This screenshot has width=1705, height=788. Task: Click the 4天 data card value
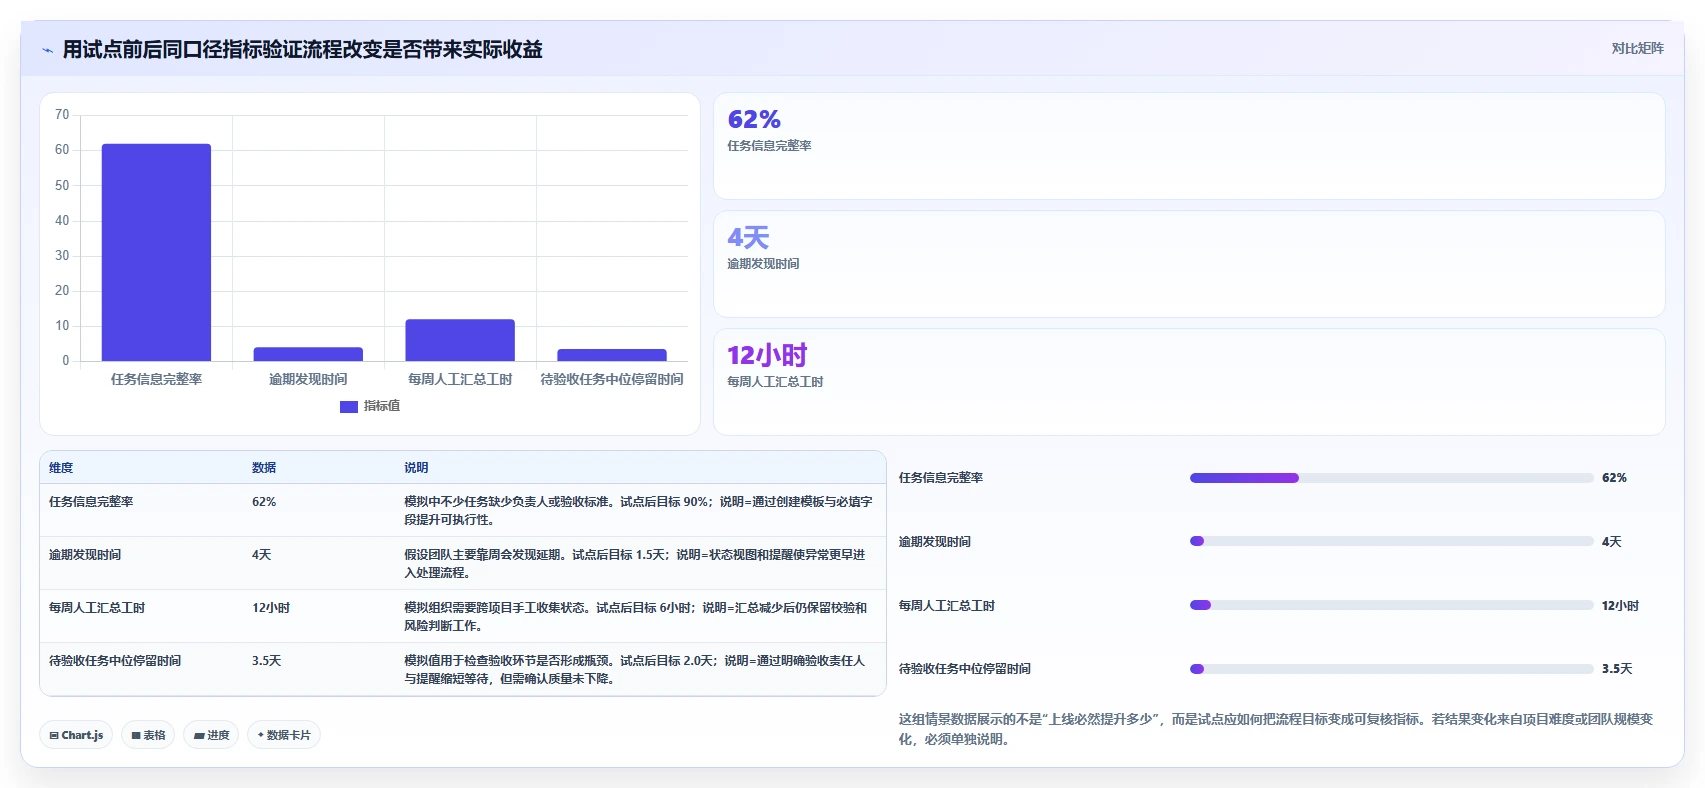[748, 238]
